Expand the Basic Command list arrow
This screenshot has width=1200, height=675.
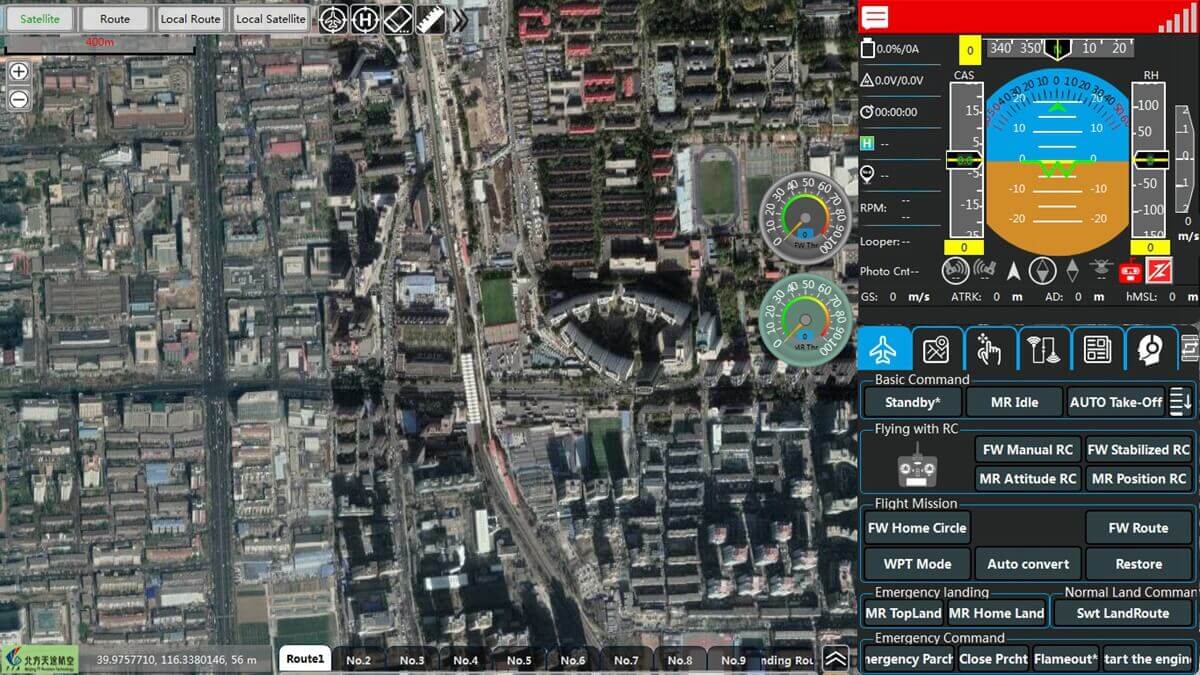1181,402
